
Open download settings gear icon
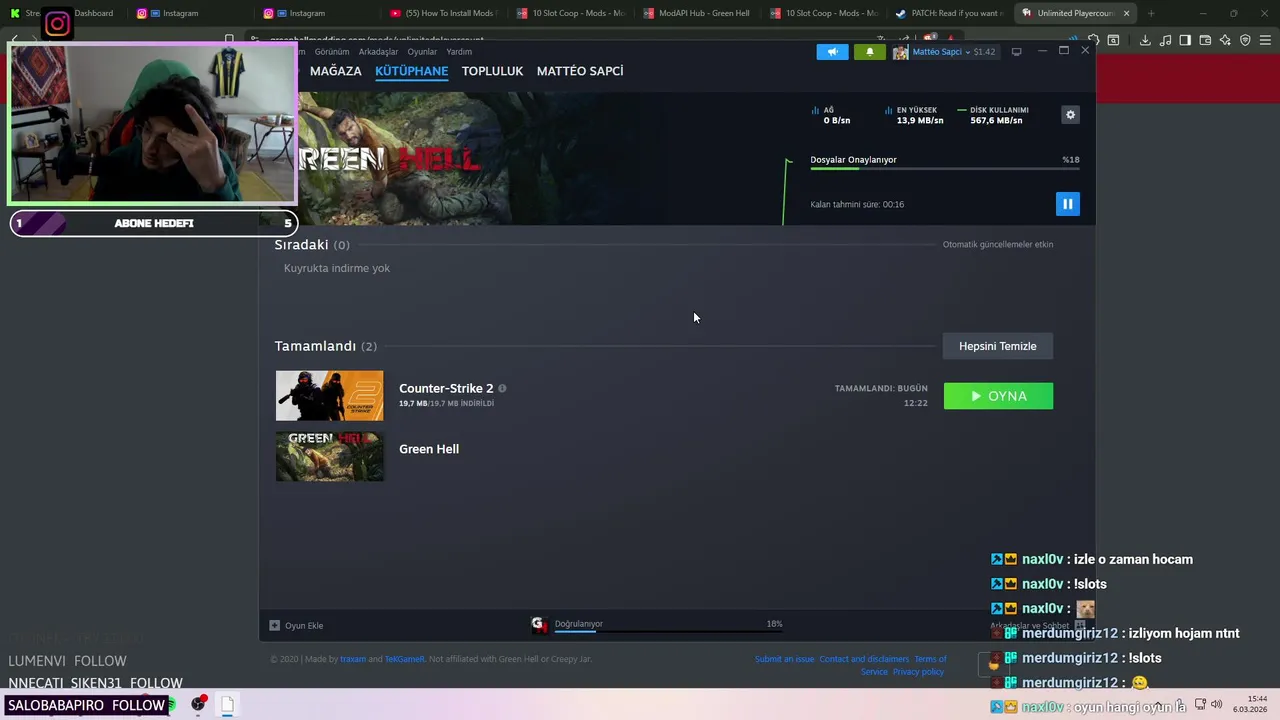pos(1070,115)
